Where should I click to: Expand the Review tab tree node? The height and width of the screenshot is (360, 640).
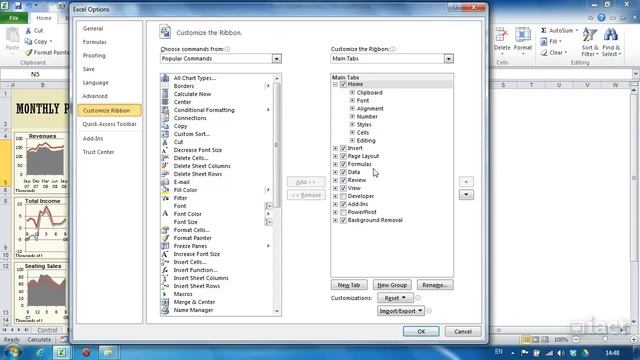(x=335, y=180)
